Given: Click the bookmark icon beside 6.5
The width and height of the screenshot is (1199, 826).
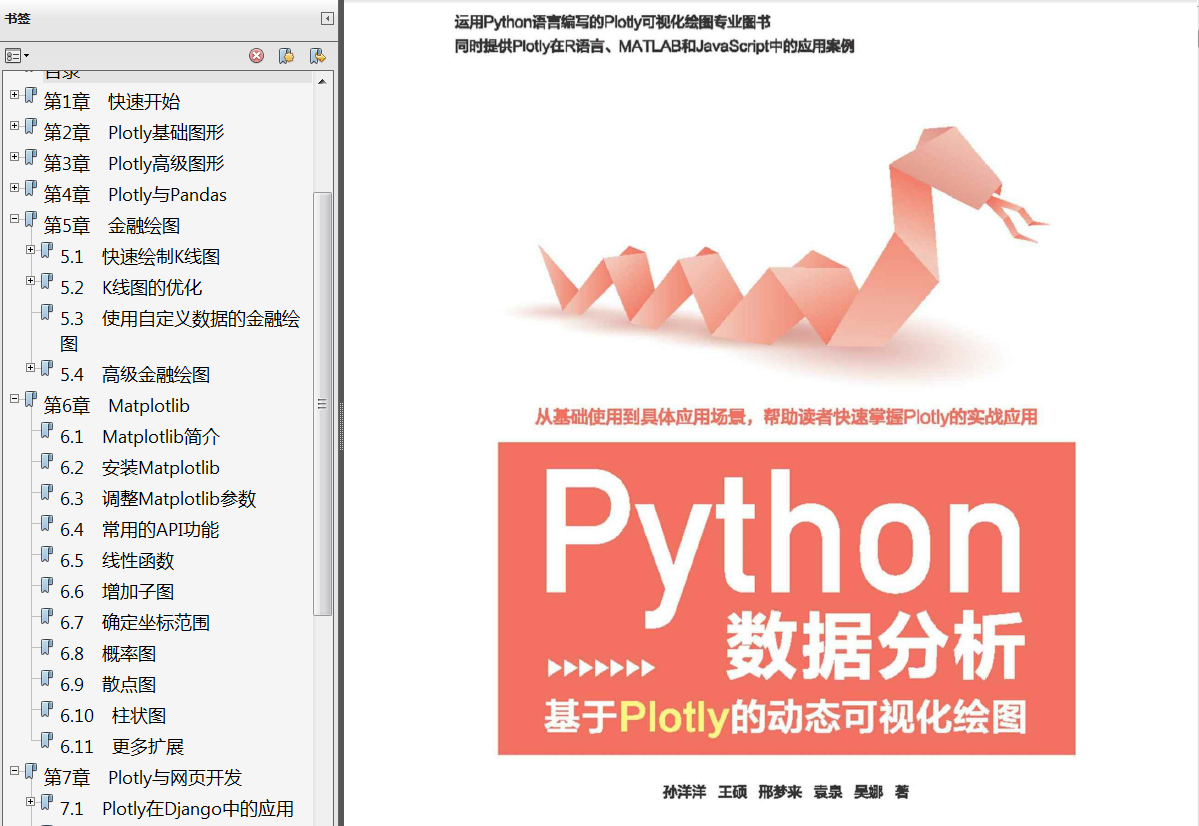Looking at the screenshot, I should tap(47, 554).
